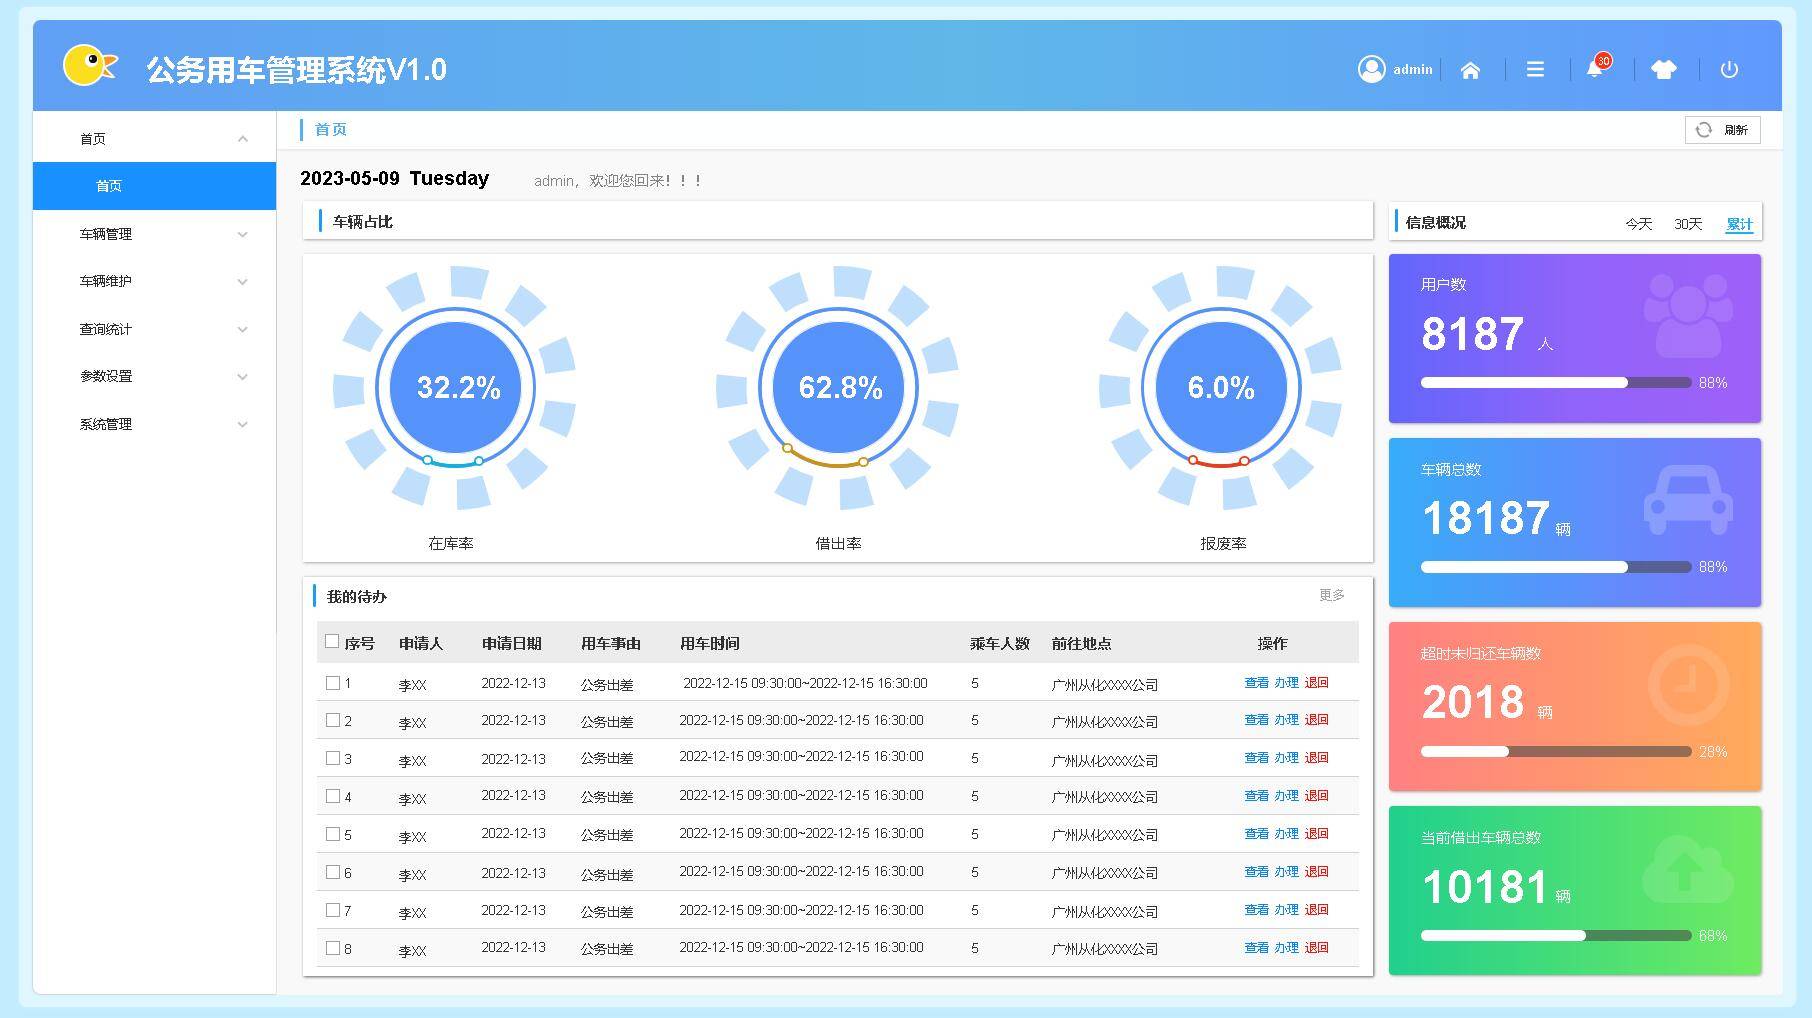
Task: Click the 用户数 progress bar
Action: 1555,383
